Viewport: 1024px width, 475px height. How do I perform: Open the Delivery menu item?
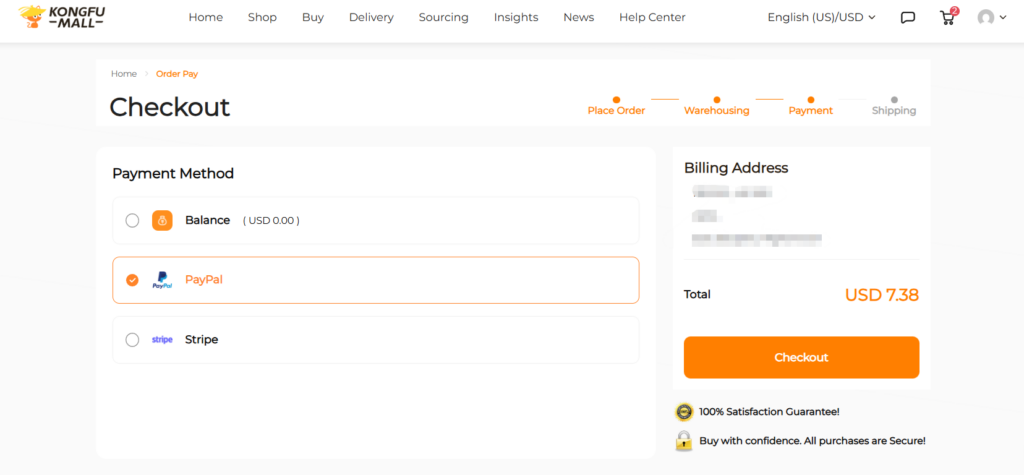pos(371,18)
